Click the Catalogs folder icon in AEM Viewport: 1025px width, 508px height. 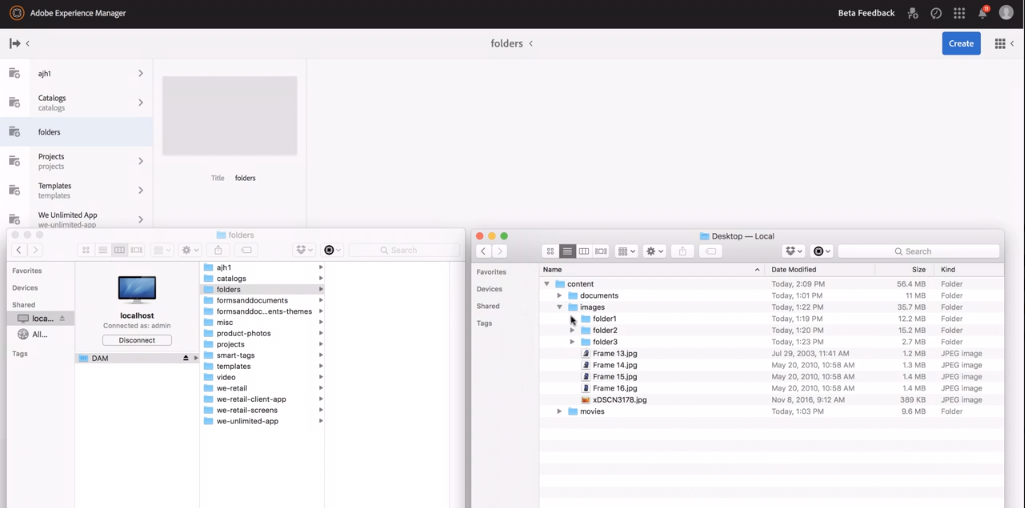[x=14, y=103]
